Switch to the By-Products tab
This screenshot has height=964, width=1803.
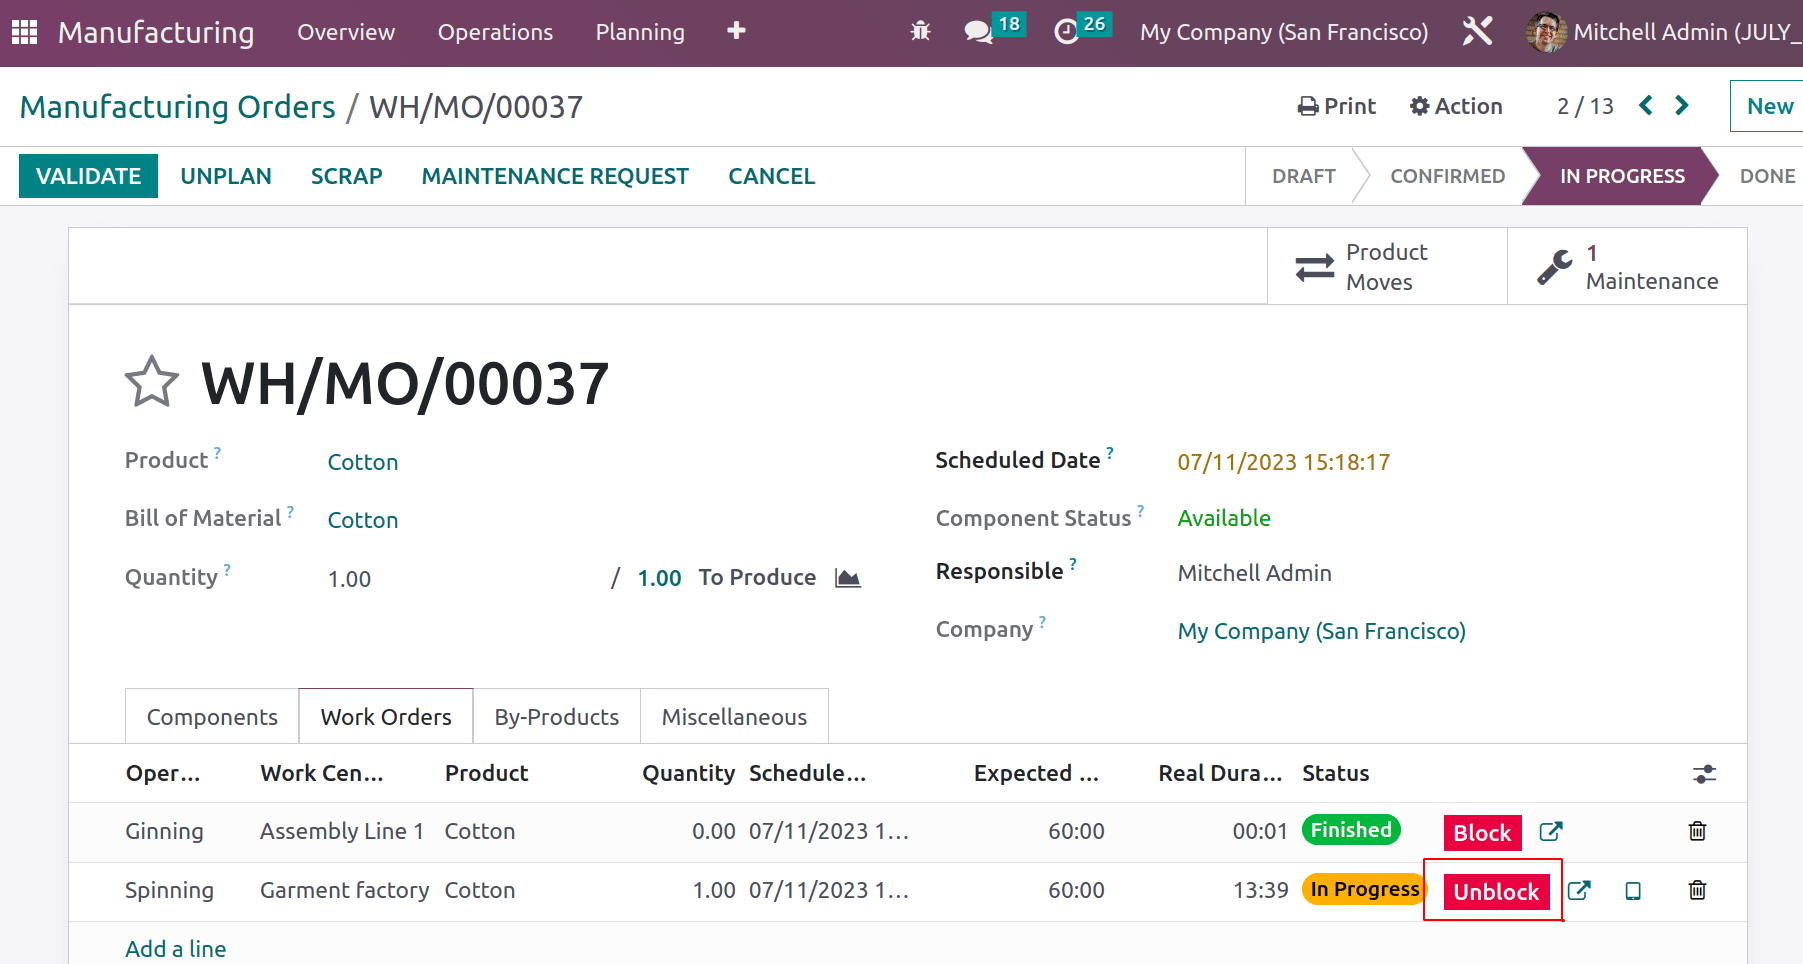(x=557, y=716)
